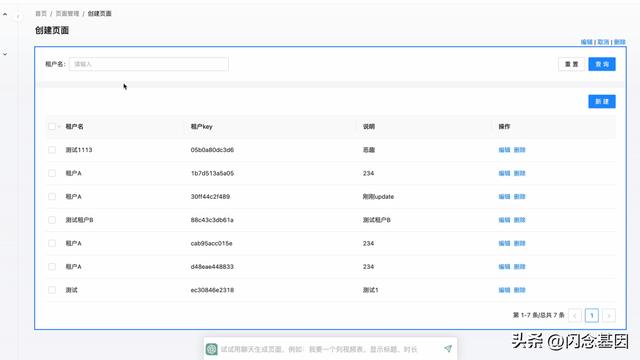640x360 pixels.
Task: Click 删除 in the 测试租户B row
Action: [520, 220]
